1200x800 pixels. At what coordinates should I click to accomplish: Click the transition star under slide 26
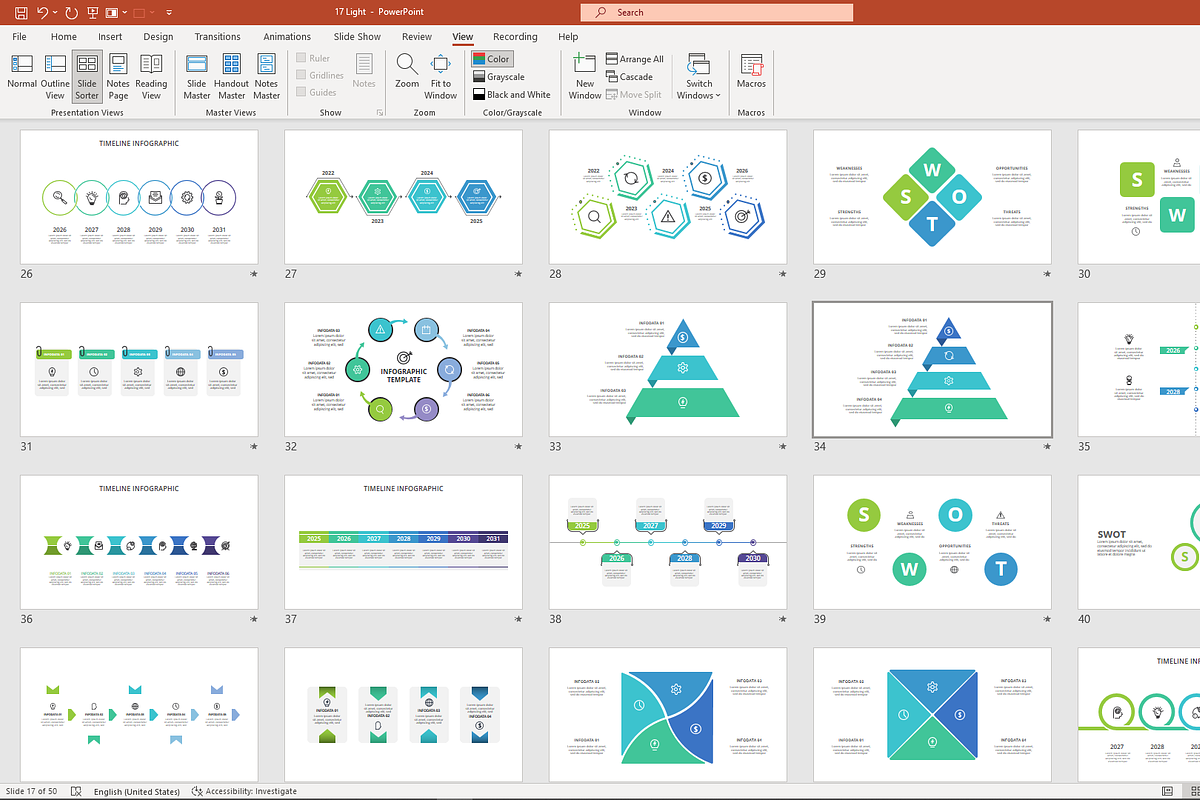254,274
